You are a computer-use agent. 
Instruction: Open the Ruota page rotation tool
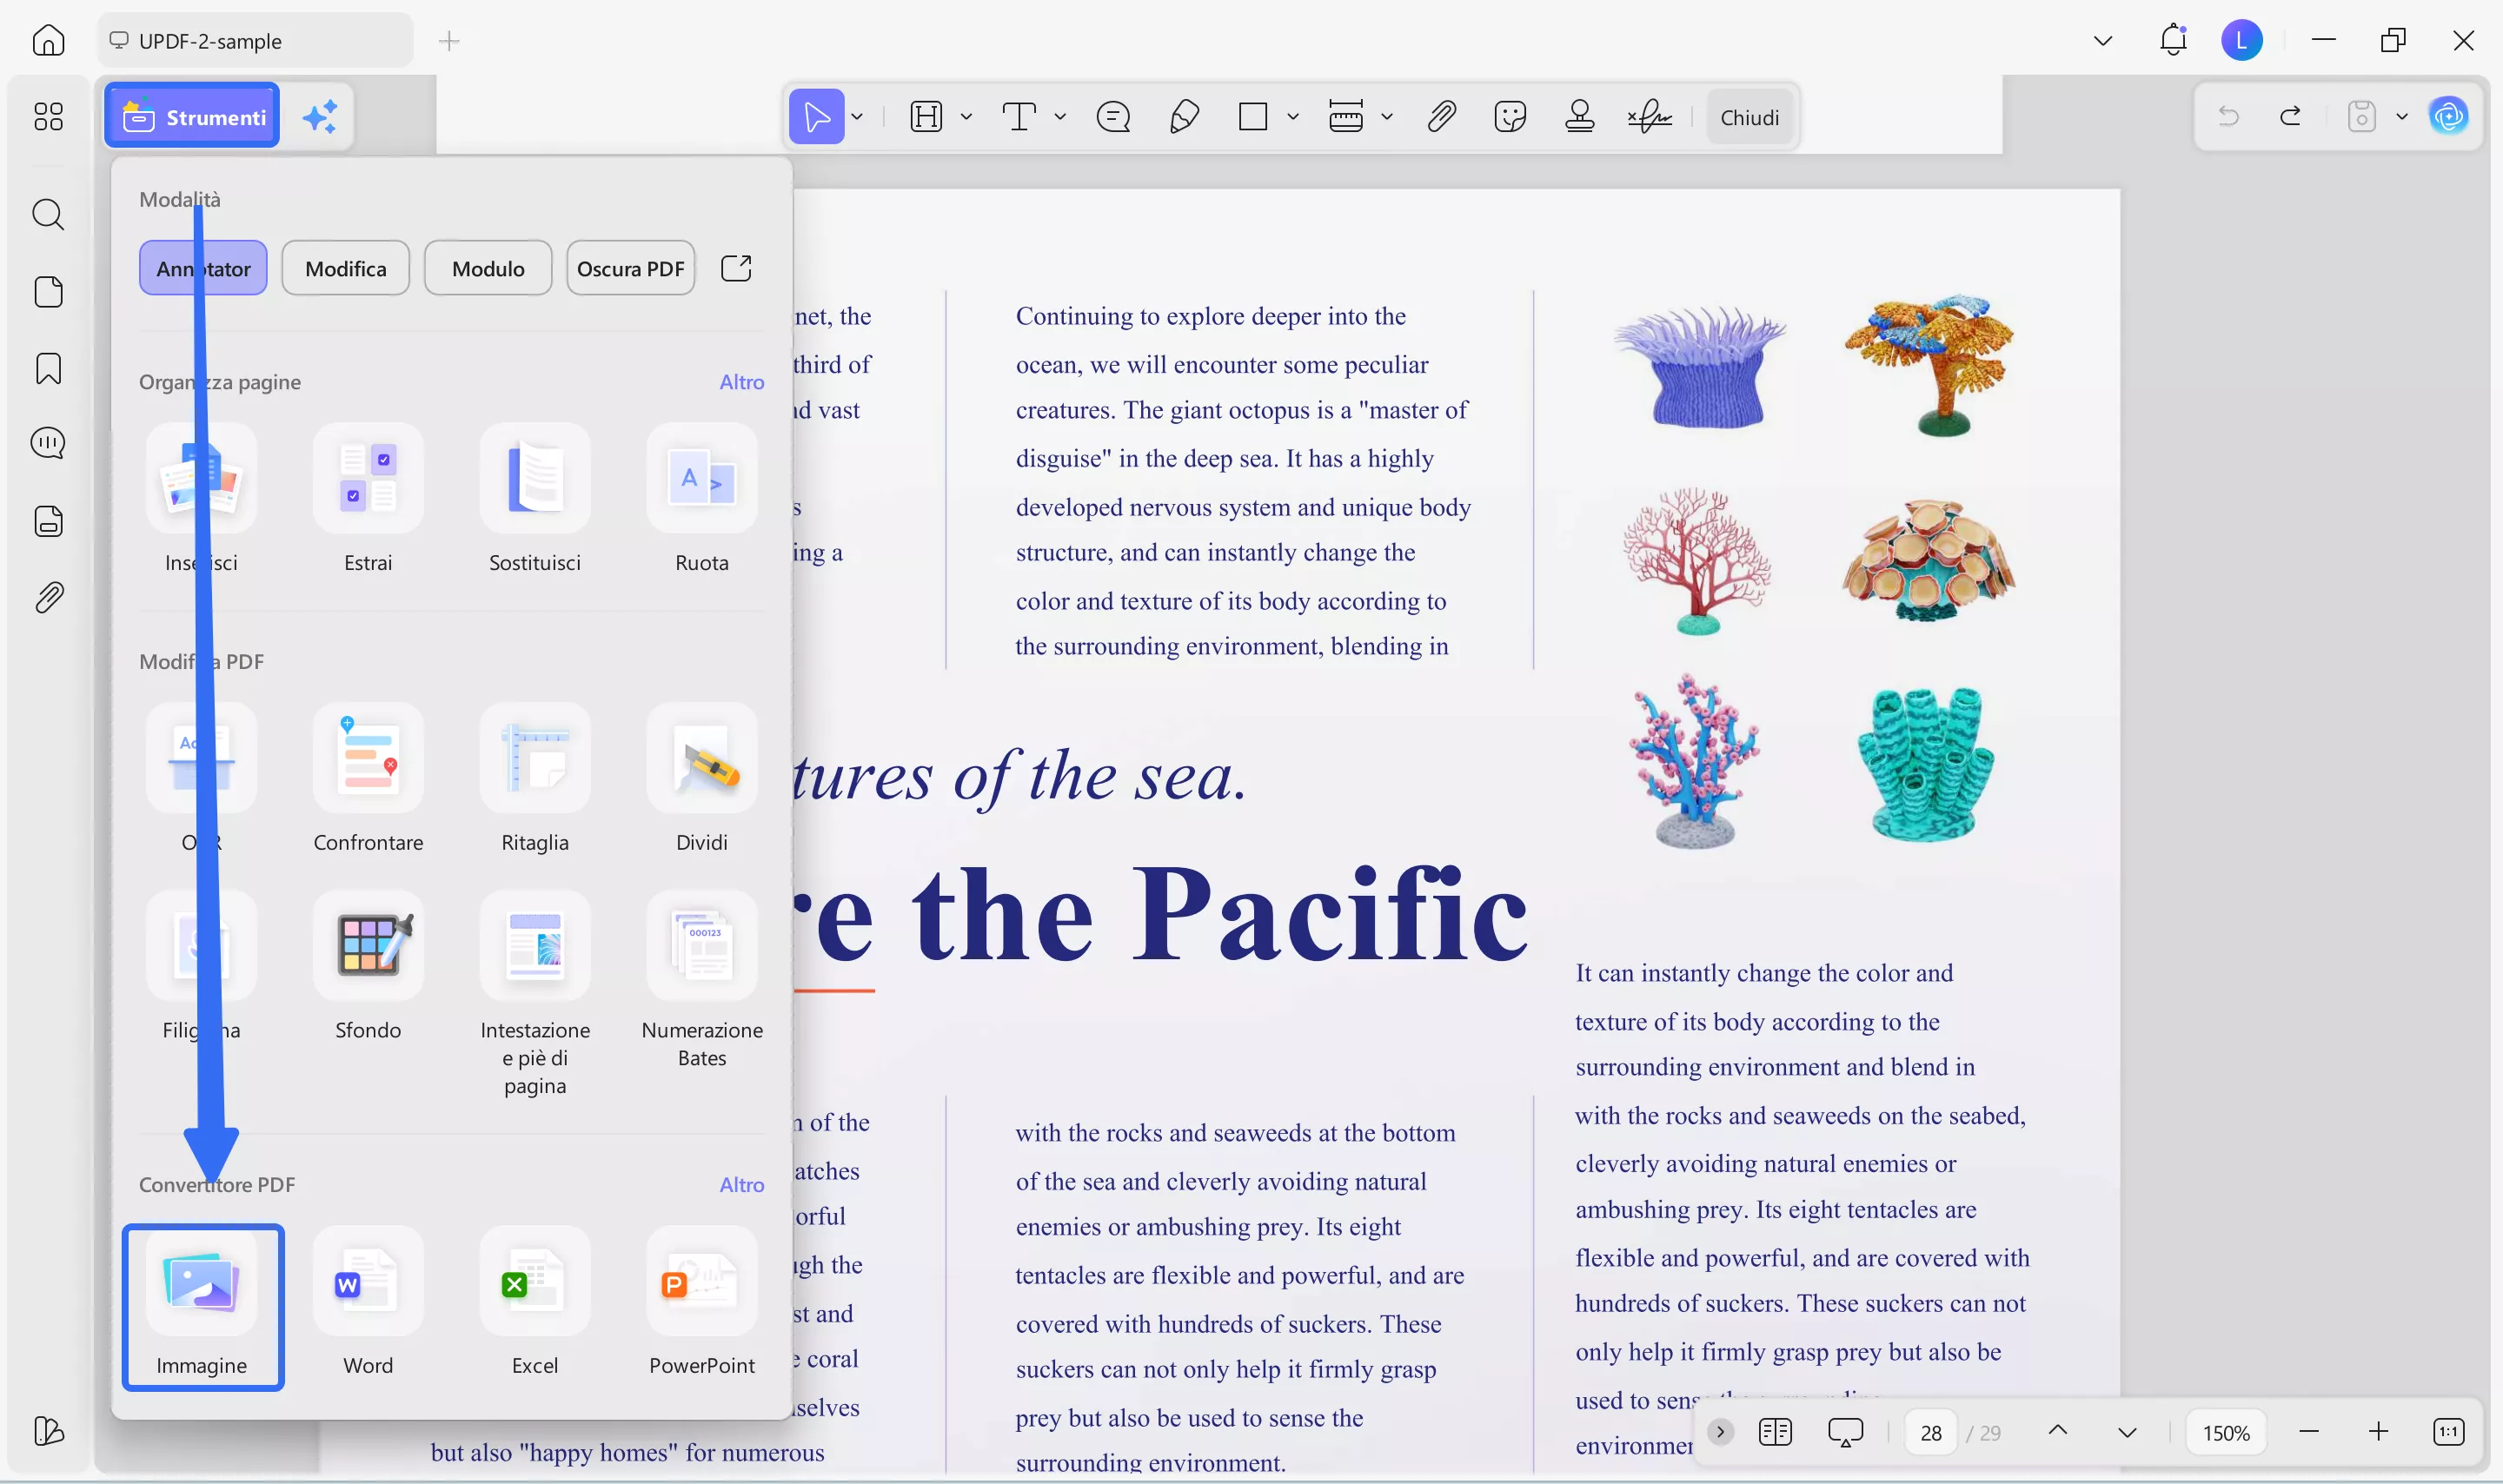pos(702,490)
